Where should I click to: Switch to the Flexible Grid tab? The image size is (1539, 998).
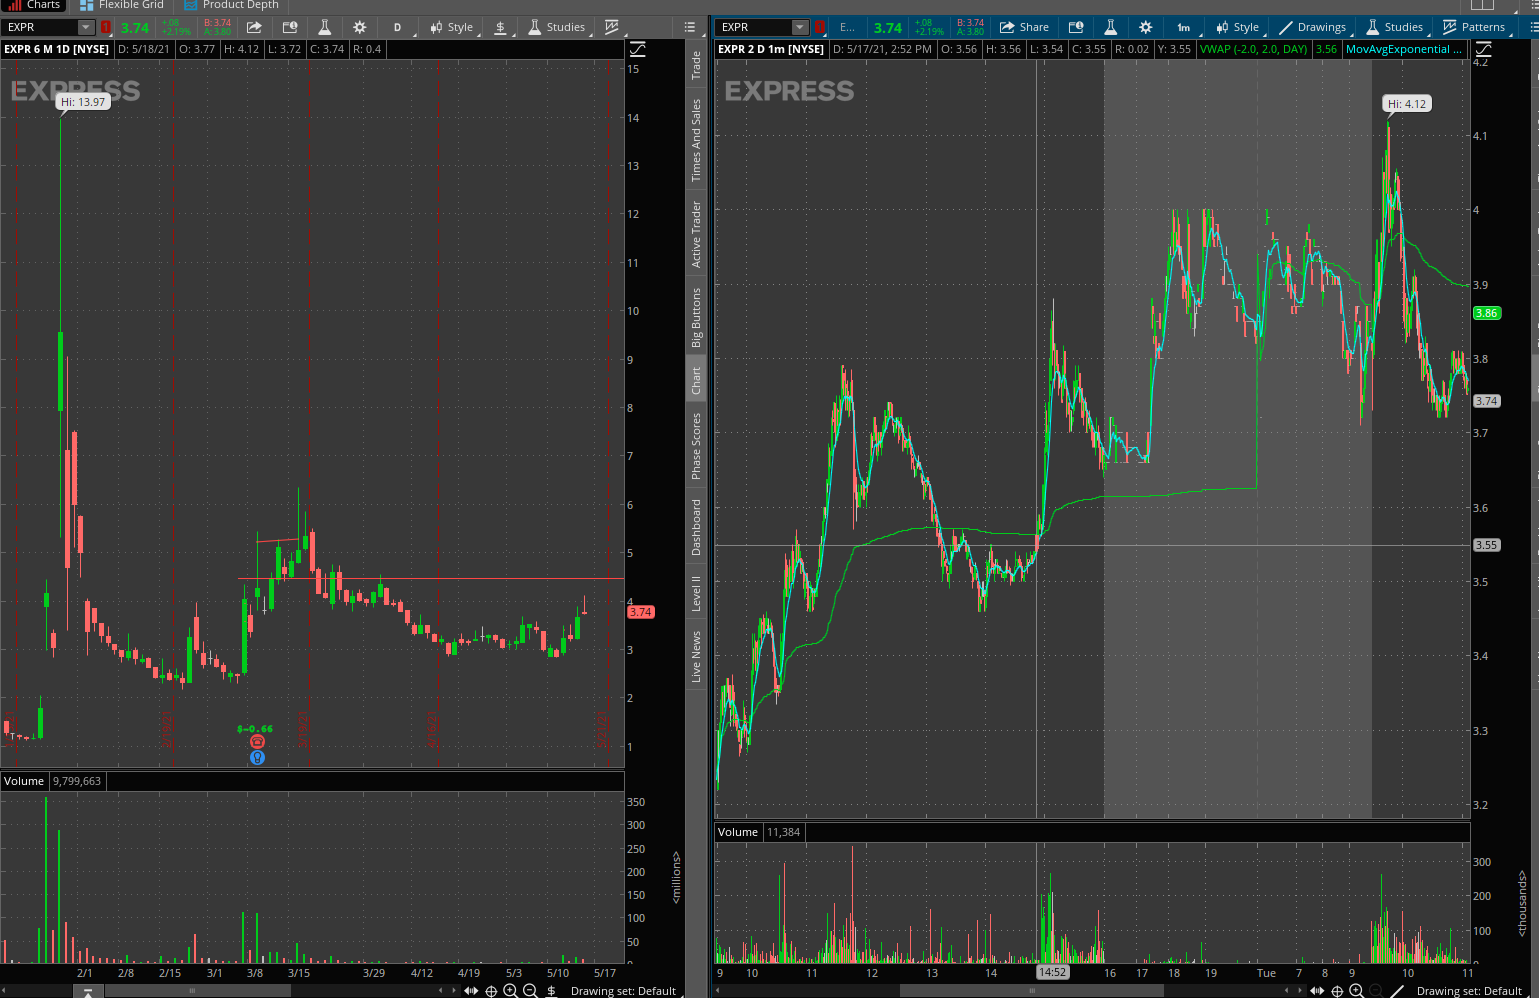[x=122, y=5]
